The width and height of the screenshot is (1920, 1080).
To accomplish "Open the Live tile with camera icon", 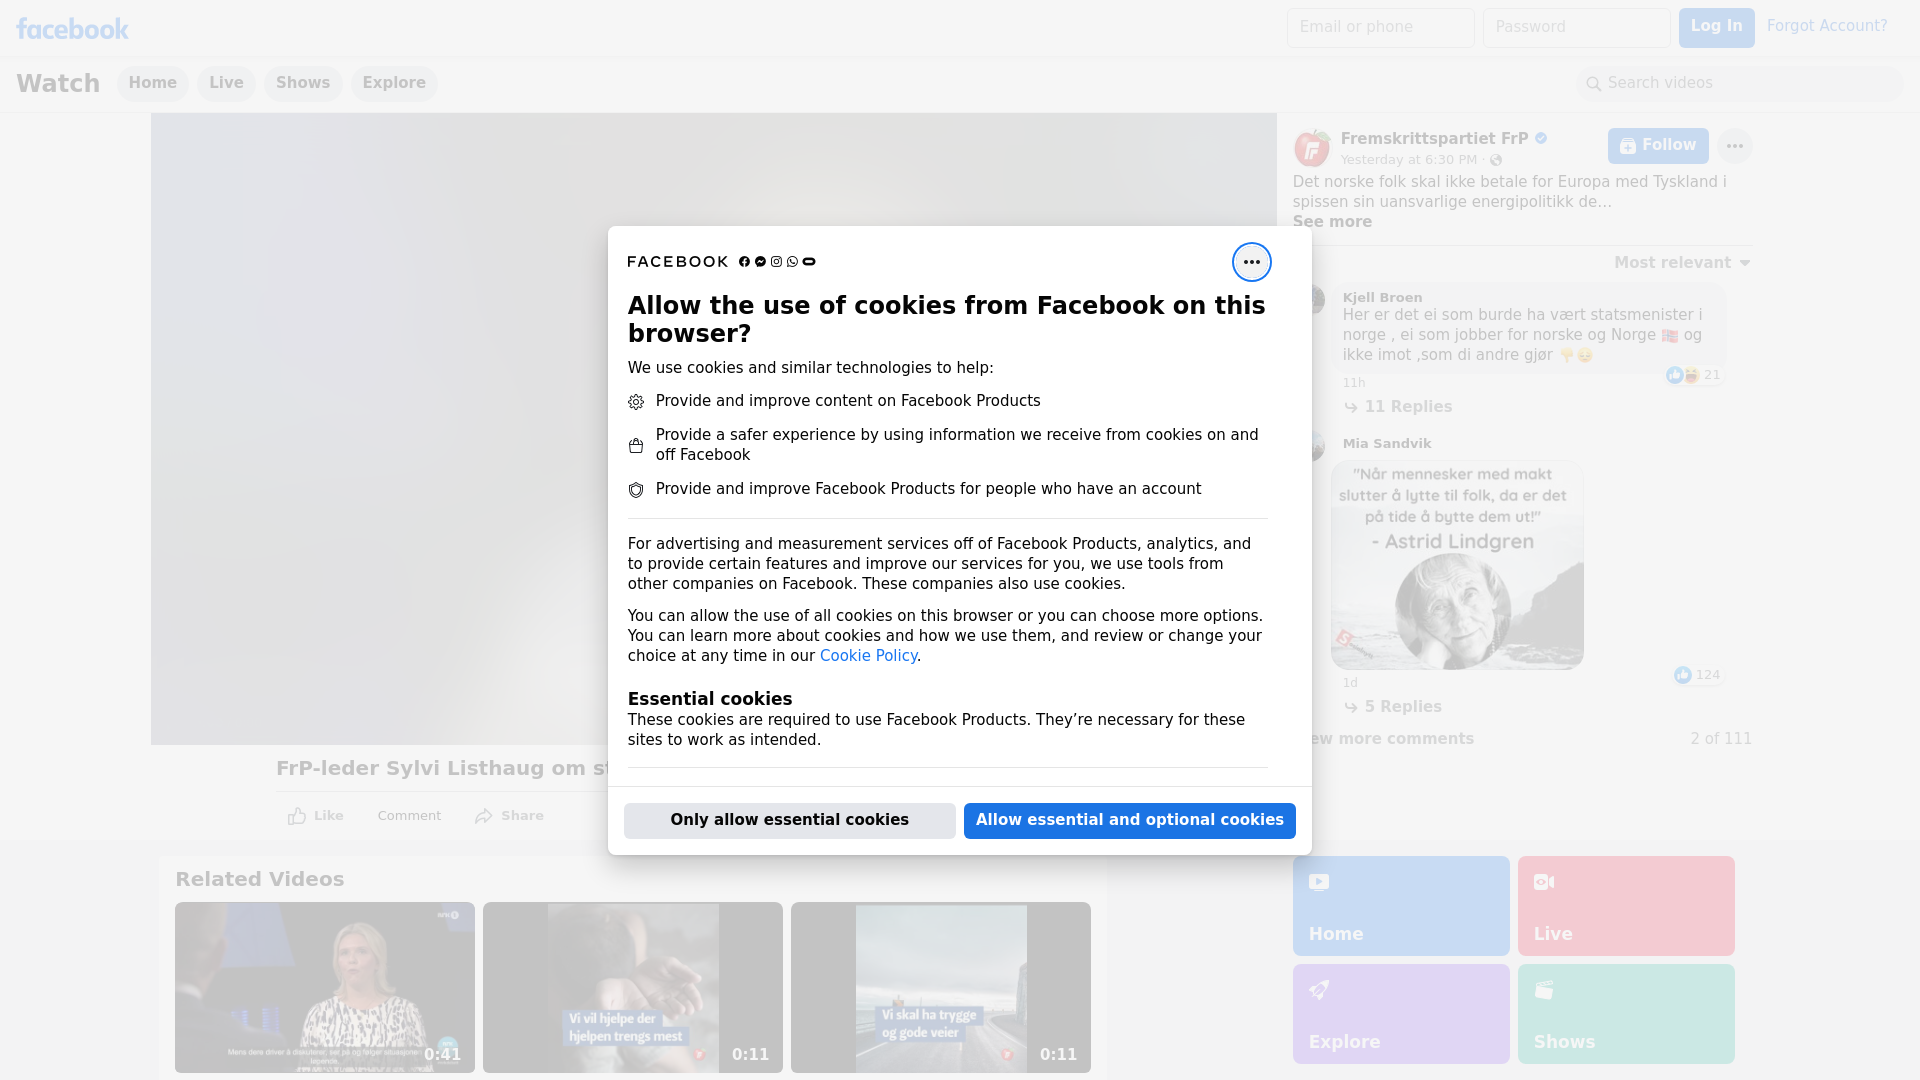I will click(x=1625, y=905).
